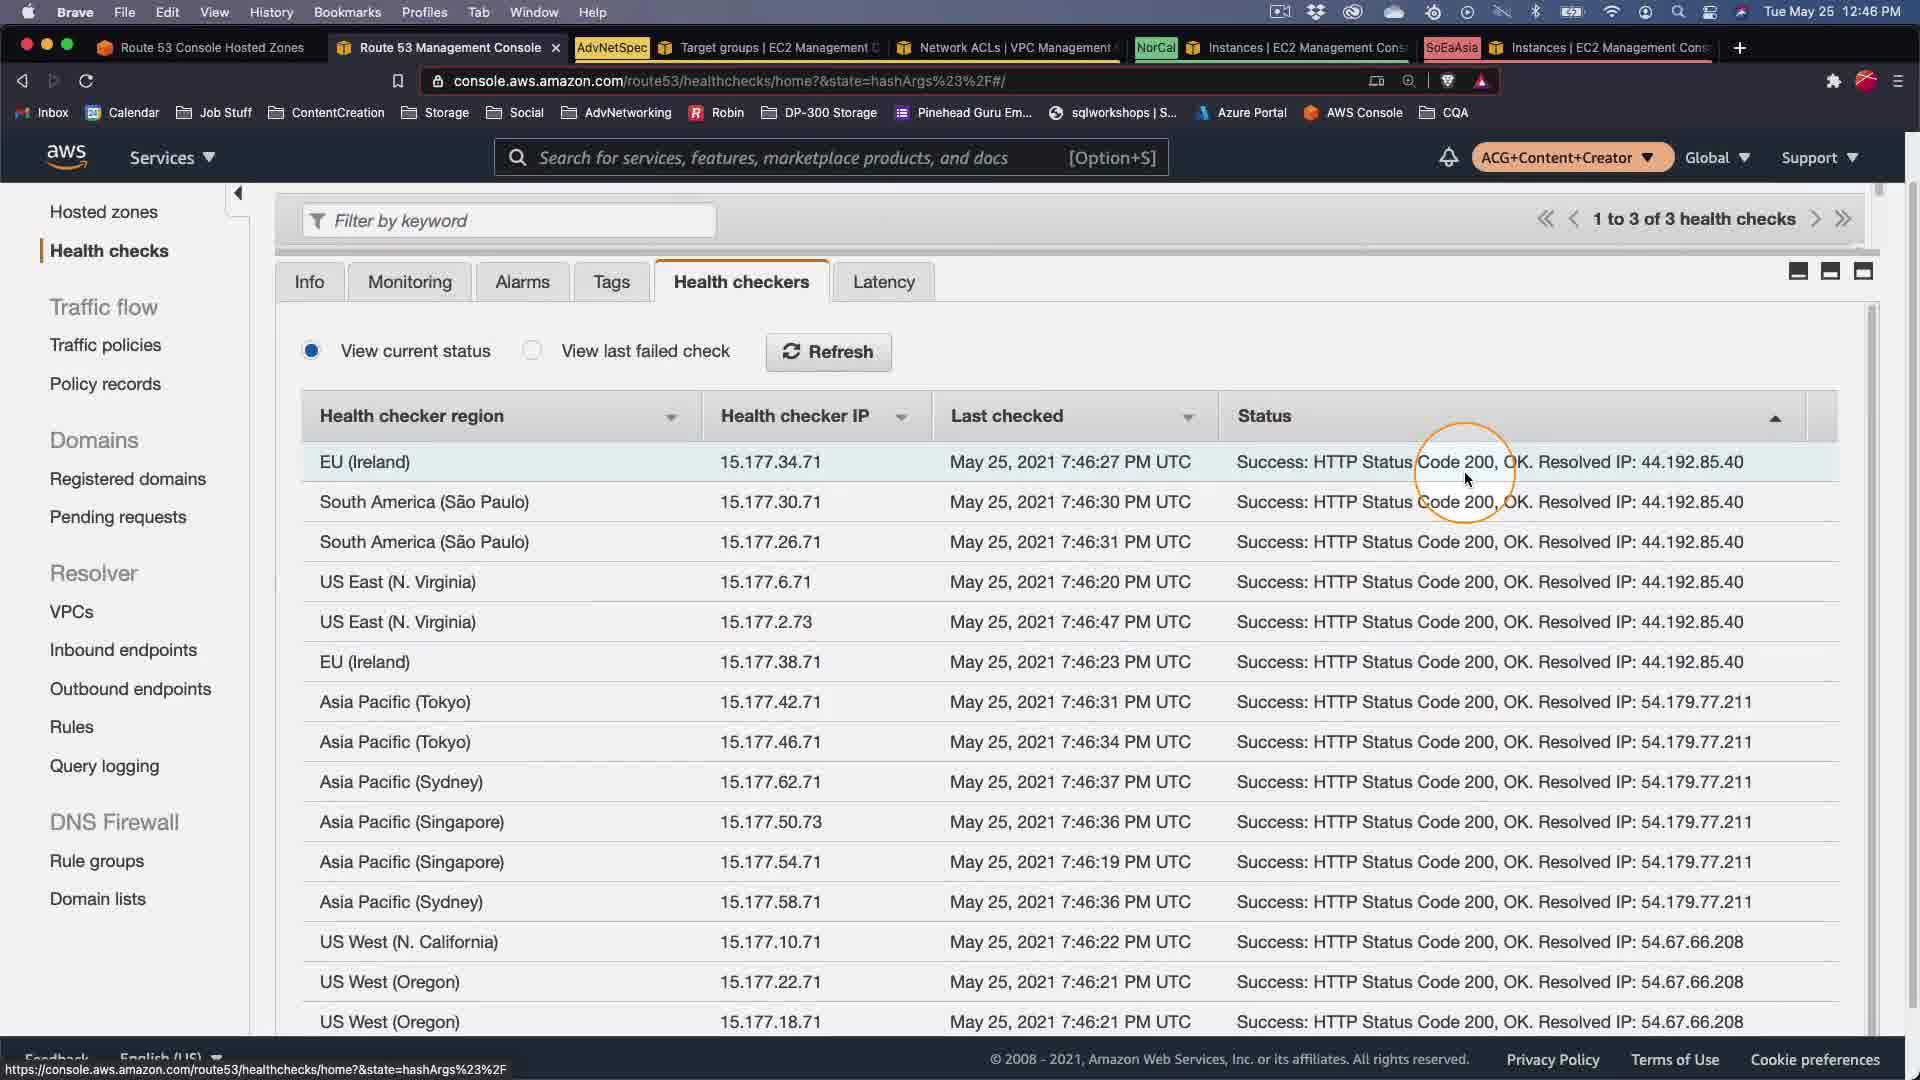Click the browser reload icon
The width and height of the screenshot is (1920, 1080).
pyautogui.click(x=86, y=81)
